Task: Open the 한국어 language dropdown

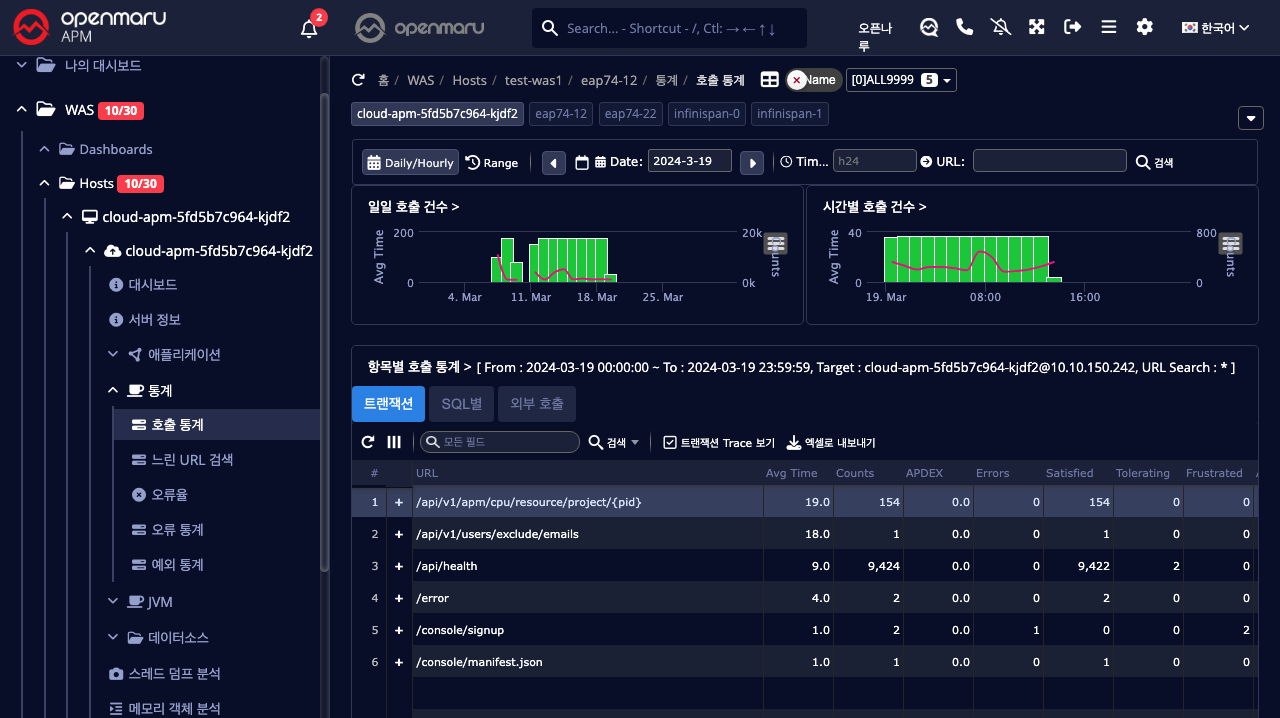Action: pyautogui.click(x=1215, y=27)
